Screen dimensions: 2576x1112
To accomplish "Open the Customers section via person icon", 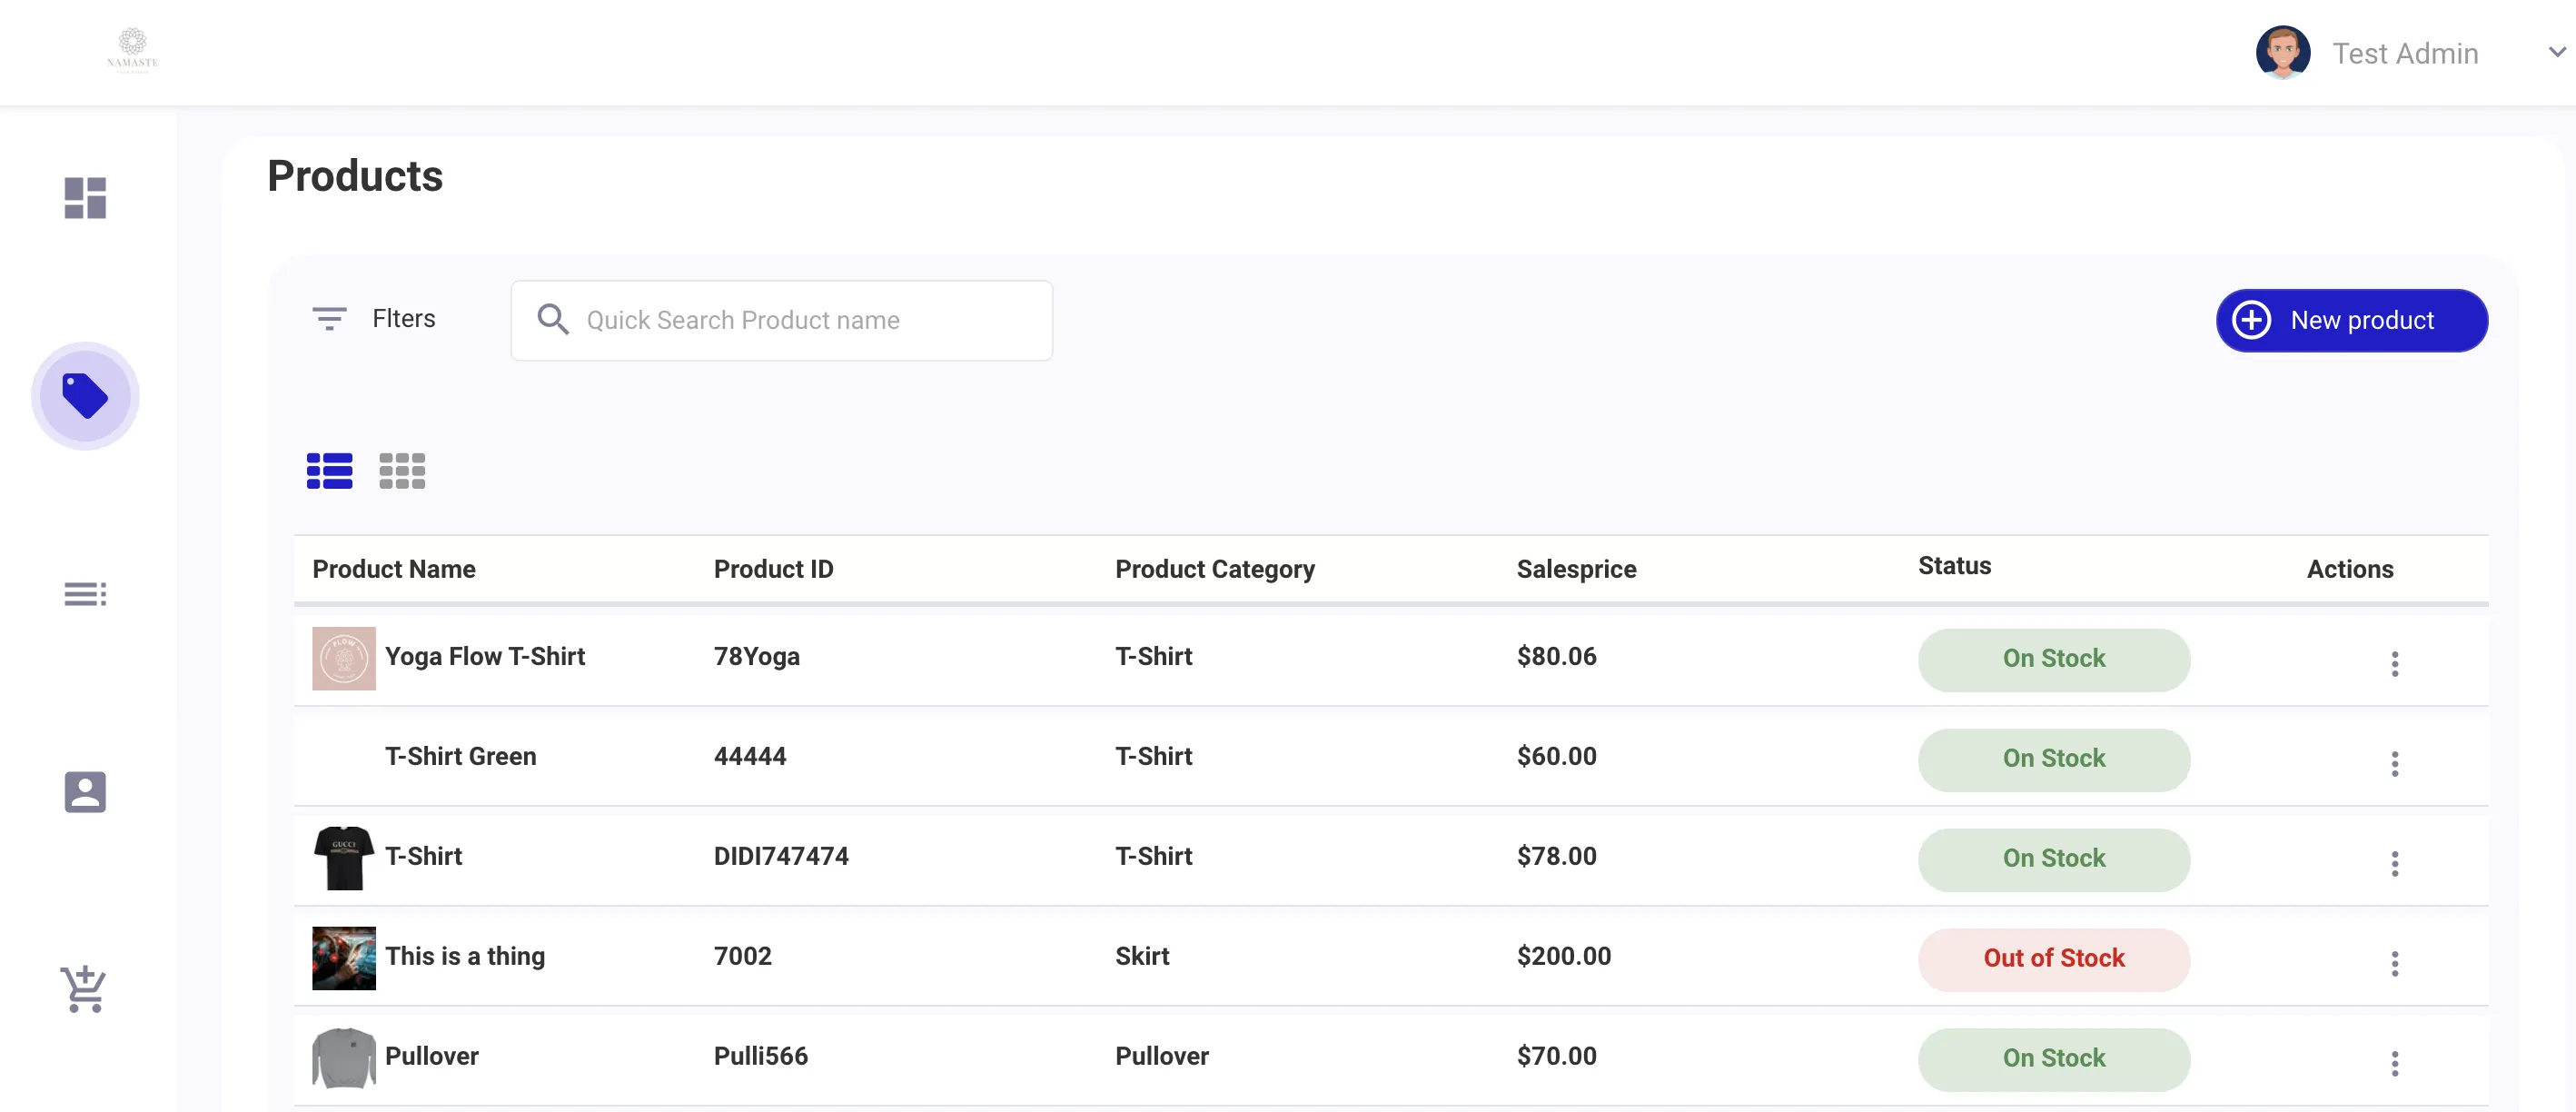I will tap(85, 791).
